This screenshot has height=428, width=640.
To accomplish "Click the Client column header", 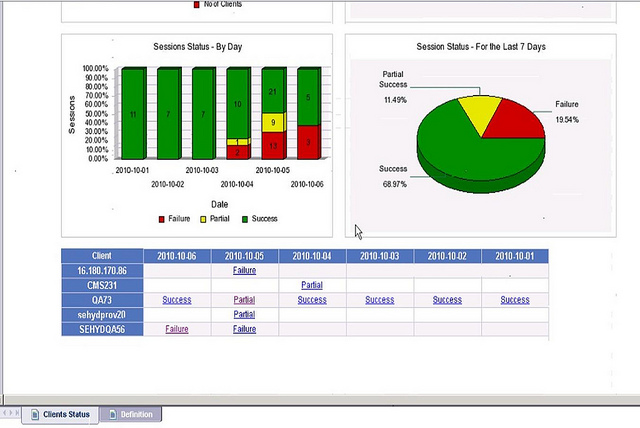I will pyautogui.click(x=102, y=256).
